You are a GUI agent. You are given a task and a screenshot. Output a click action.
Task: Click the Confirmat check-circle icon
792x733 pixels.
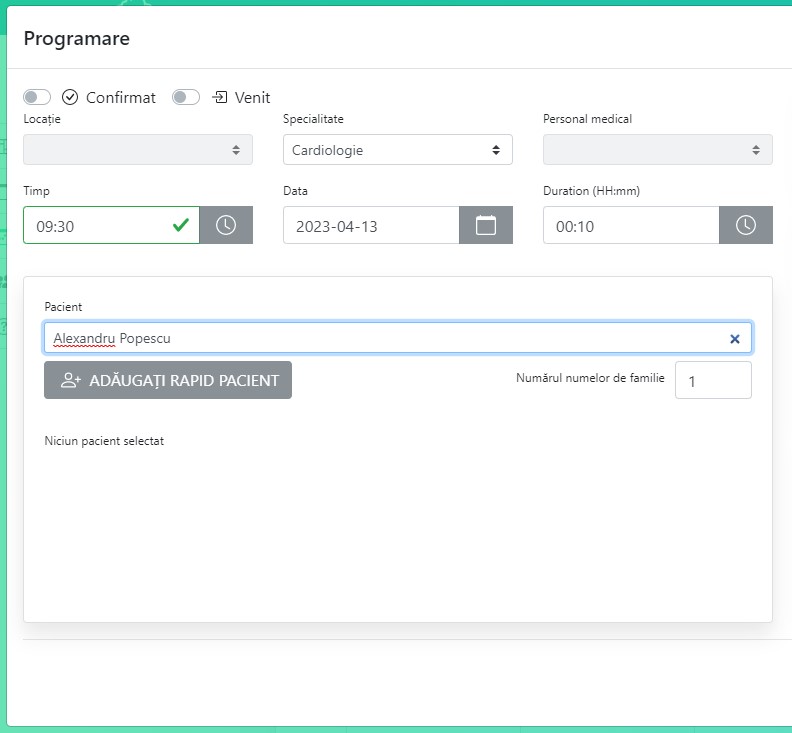point(70,97)
